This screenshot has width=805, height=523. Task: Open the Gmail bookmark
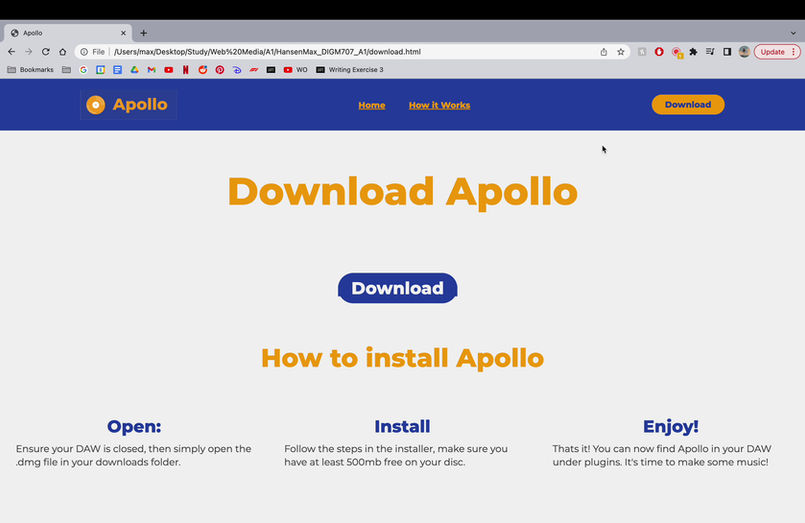click(151, 70)
